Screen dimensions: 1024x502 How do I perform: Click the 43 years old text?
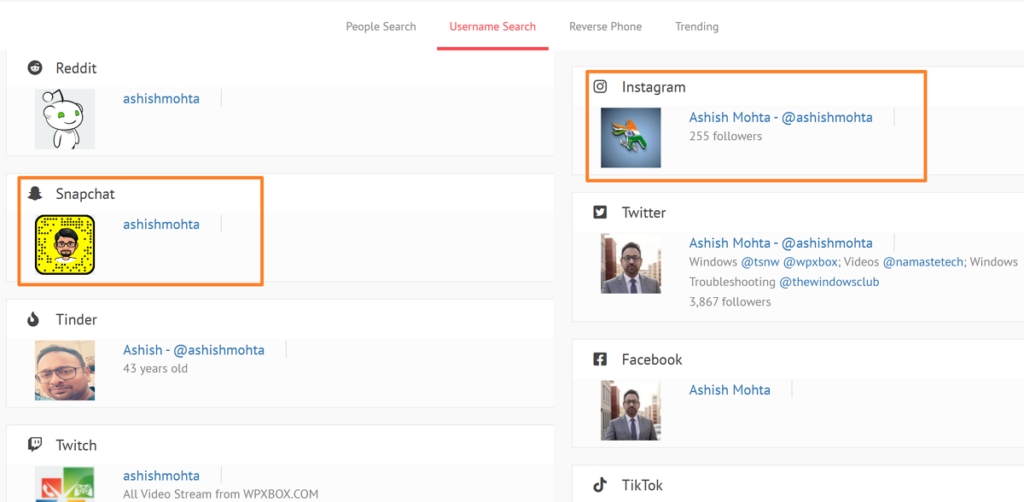(x=155, y=368)
